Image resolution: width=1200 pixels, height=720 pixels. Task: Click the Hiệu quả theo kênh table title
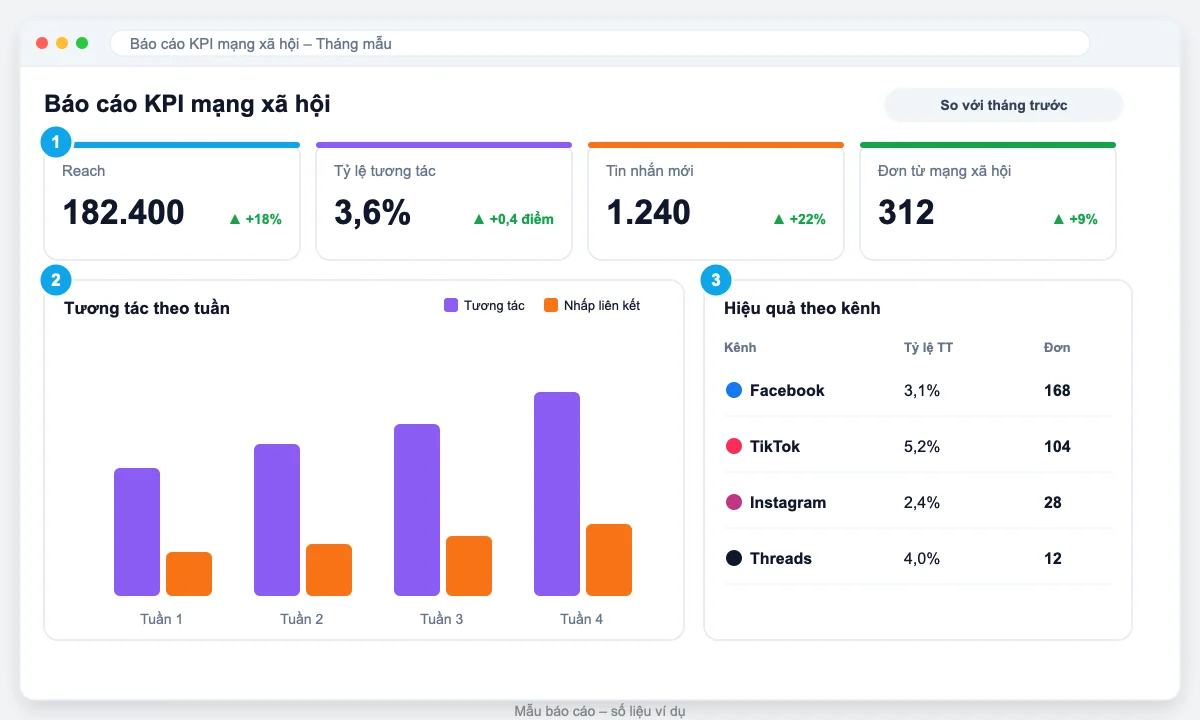click(x=802, y=308)
